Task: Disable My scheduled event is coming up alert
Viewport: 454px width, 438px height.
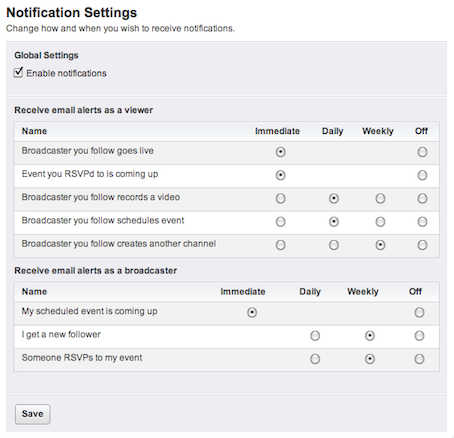Action: (419, 312)
